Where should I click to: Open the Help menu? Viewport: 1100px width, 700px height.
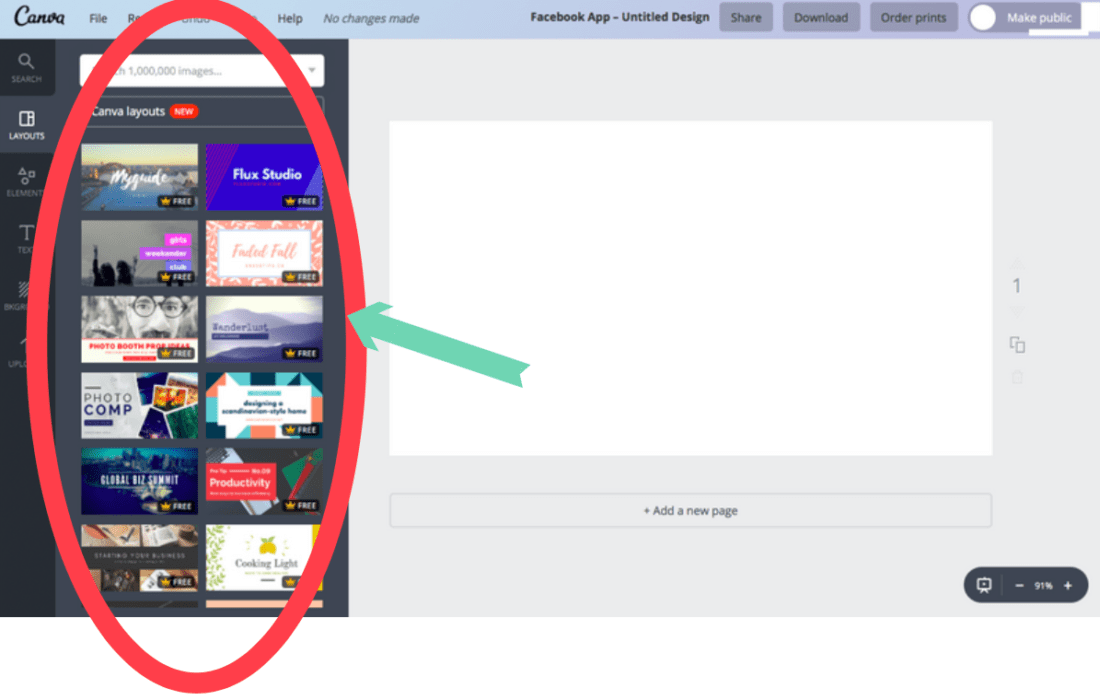coord(290,17)
